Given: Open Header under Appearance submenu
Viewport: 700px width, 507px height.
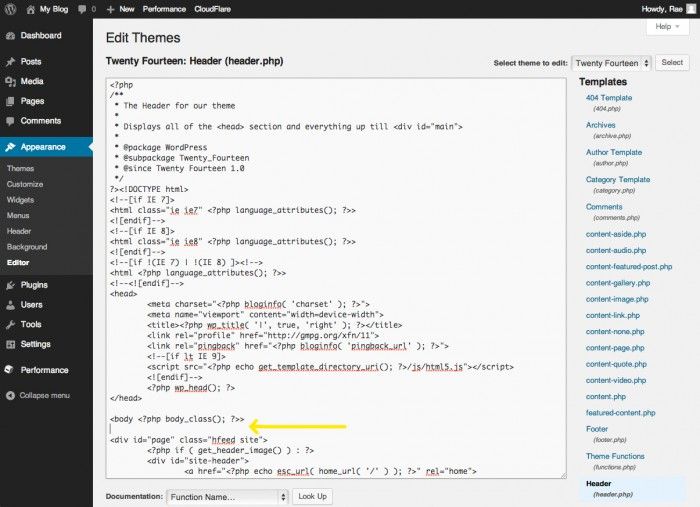Looking at the screenshot, I should (19, 231).
